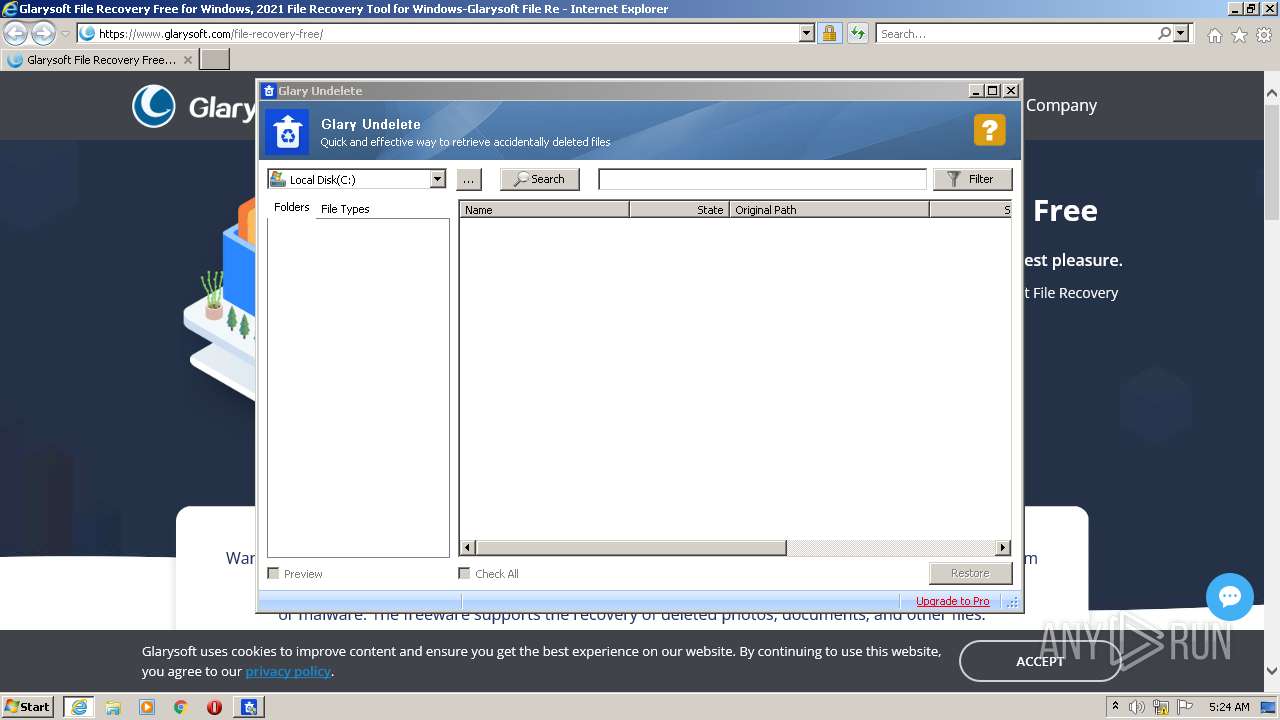Click the Internet Explorer back arrow
1280x720 pixels.
point(16,33)
